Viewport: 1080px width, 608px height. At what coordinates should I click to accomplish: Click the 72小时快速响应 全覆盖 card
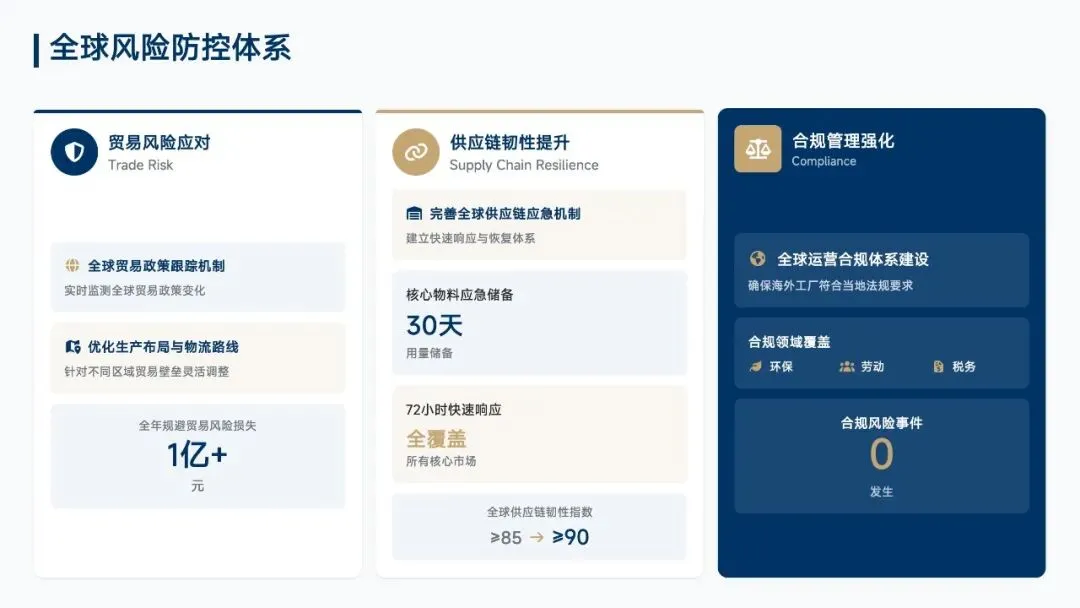point(539,434)
